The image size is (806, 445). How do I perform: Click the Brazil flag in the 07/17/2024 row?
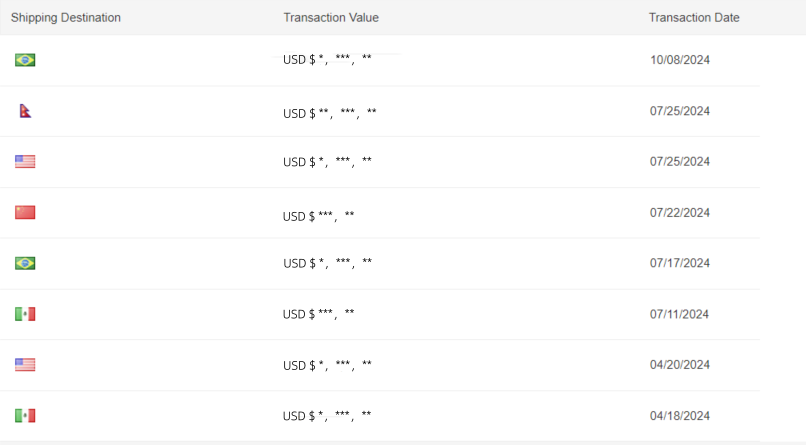[25, 263]
